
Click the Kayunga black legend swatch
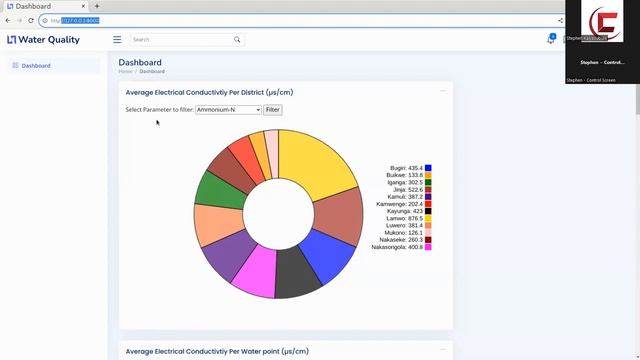428,211
